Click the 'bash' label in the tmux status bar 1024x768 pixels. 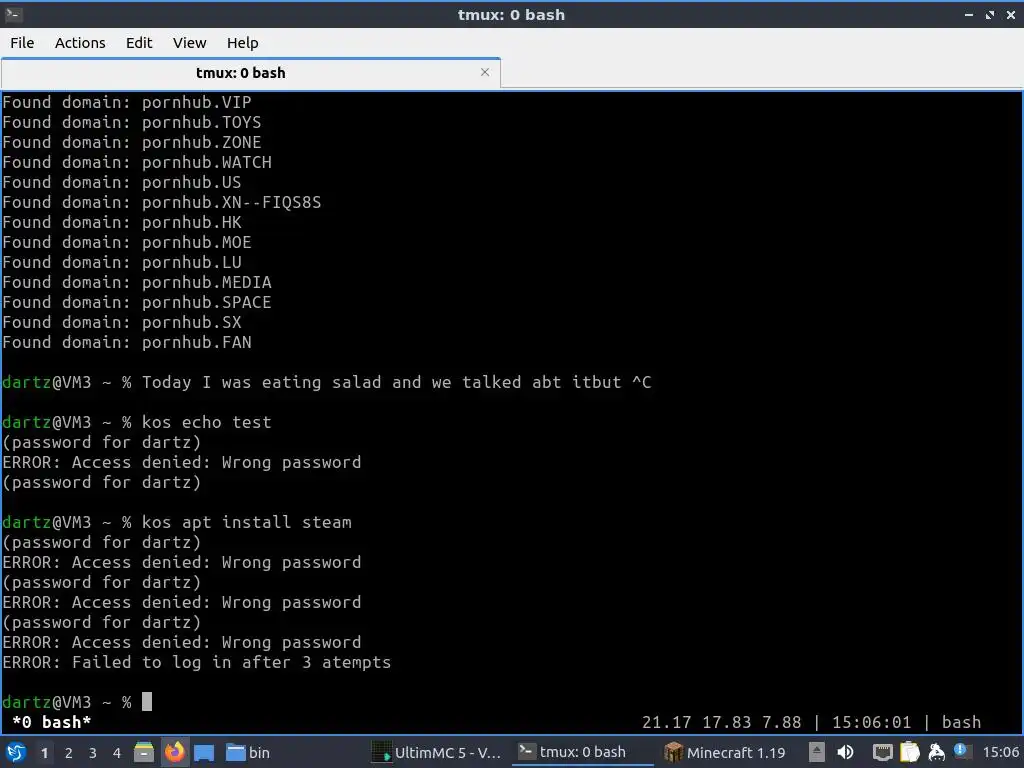(x=961, y=722)
